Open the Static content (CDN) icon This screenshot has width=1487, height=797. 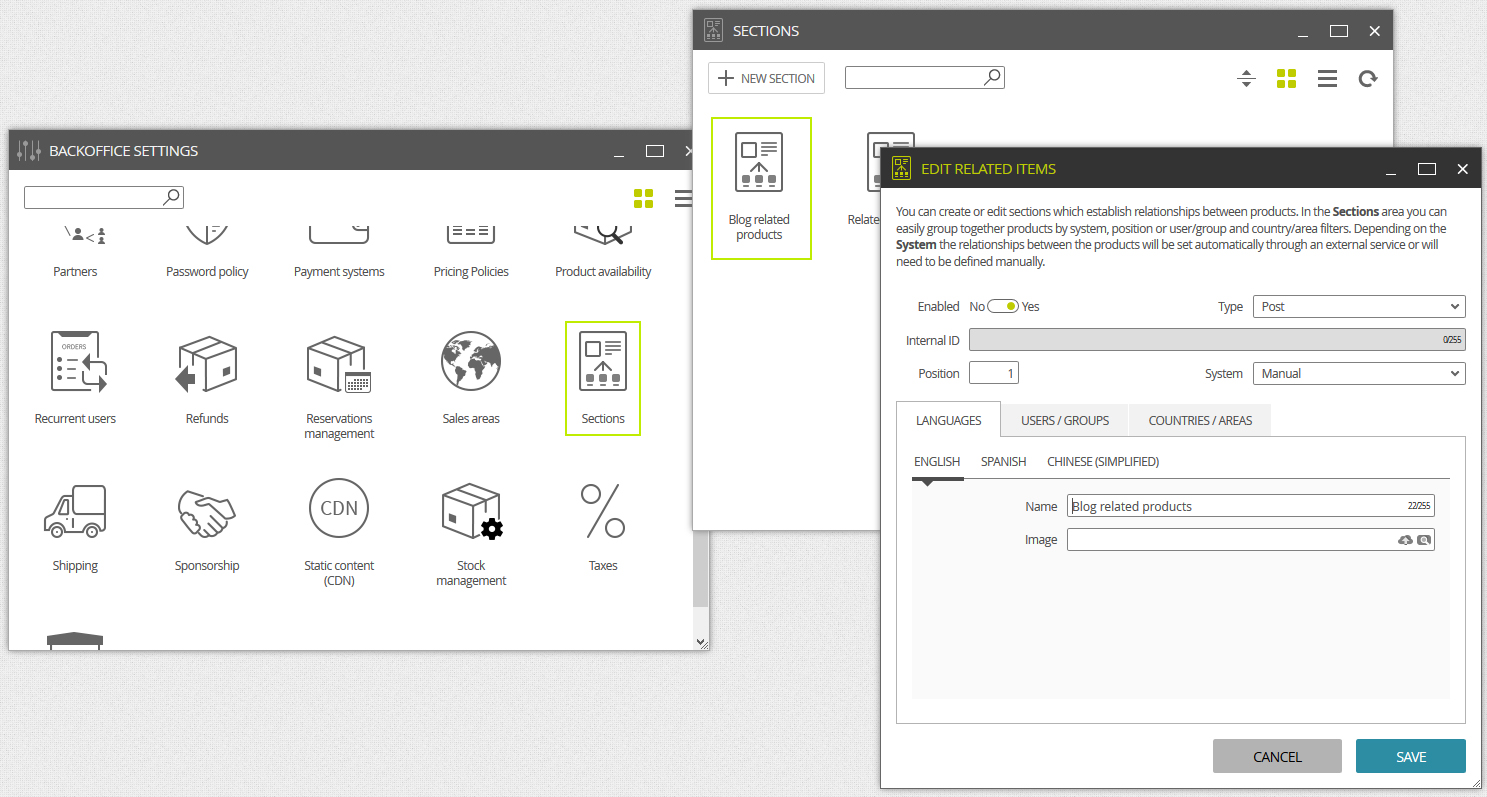(x=339, y=509)
